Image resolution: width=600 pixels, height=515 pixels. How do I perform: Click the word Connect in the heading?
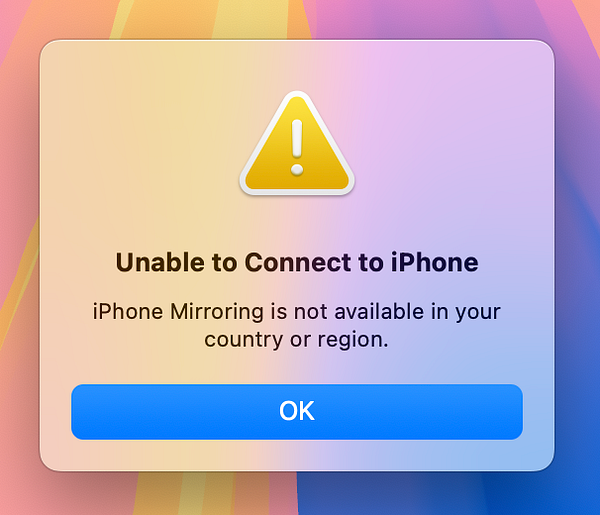[298, 262]
